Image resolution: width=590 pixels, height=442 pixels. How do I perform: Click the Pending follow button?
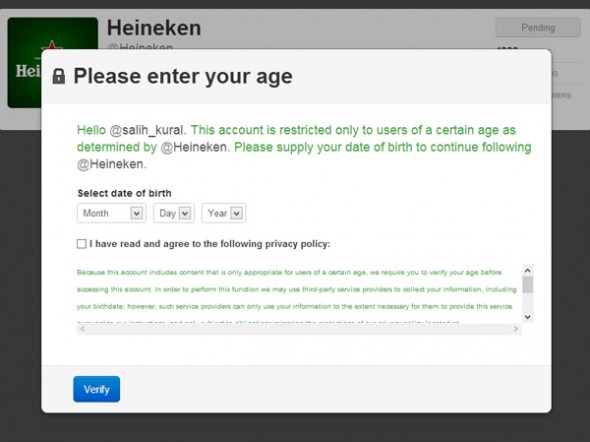[x=538, y=27]
